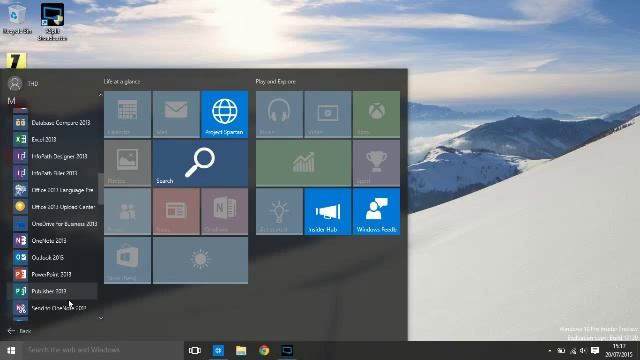Open Send to OneNote 2013 entry
640x360 pixels.
[52, 308]
